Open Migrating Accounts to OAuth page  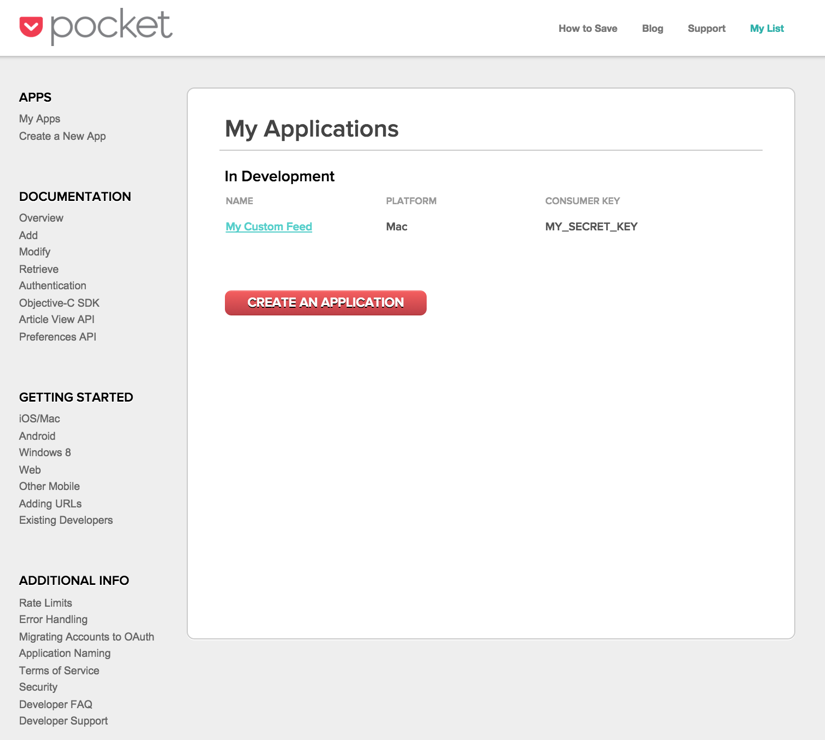coord(87,637)
